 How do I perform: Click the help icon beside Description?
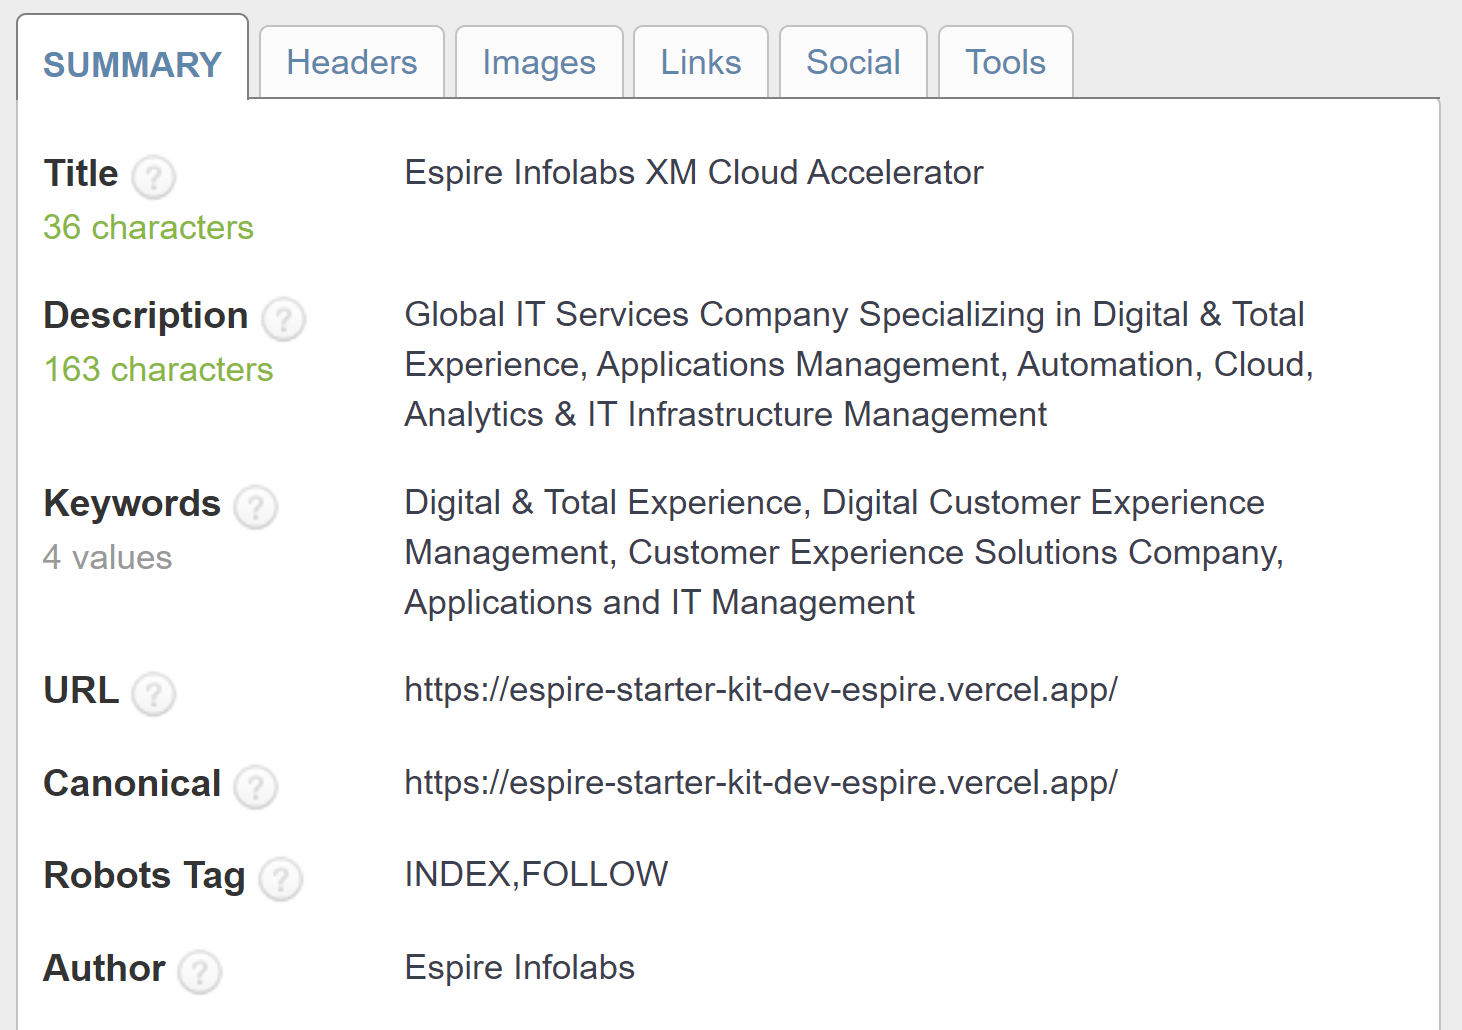[x=283, y=320]
